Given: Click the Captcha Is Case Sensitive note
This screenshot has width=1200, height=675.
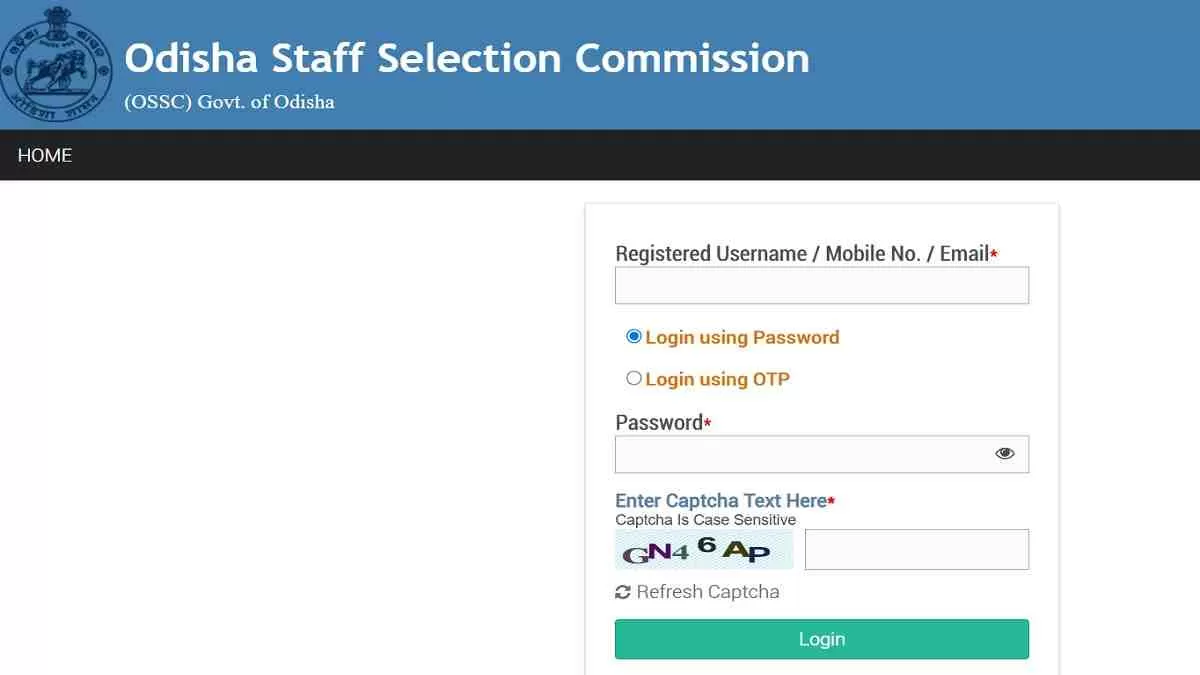Looking at the screenshot, I should tap(705, 520).
